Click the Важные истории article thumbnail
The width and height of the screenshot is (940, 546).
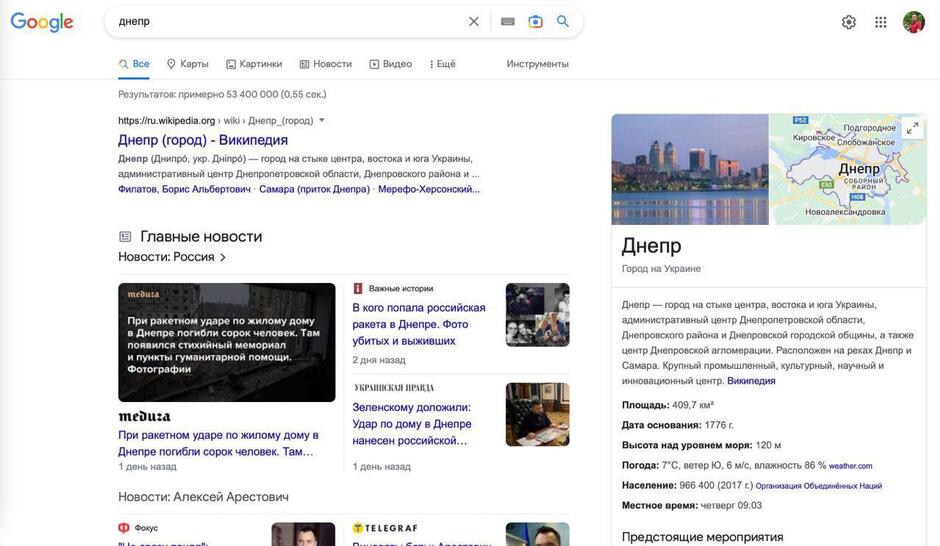[x=537, y=315]
